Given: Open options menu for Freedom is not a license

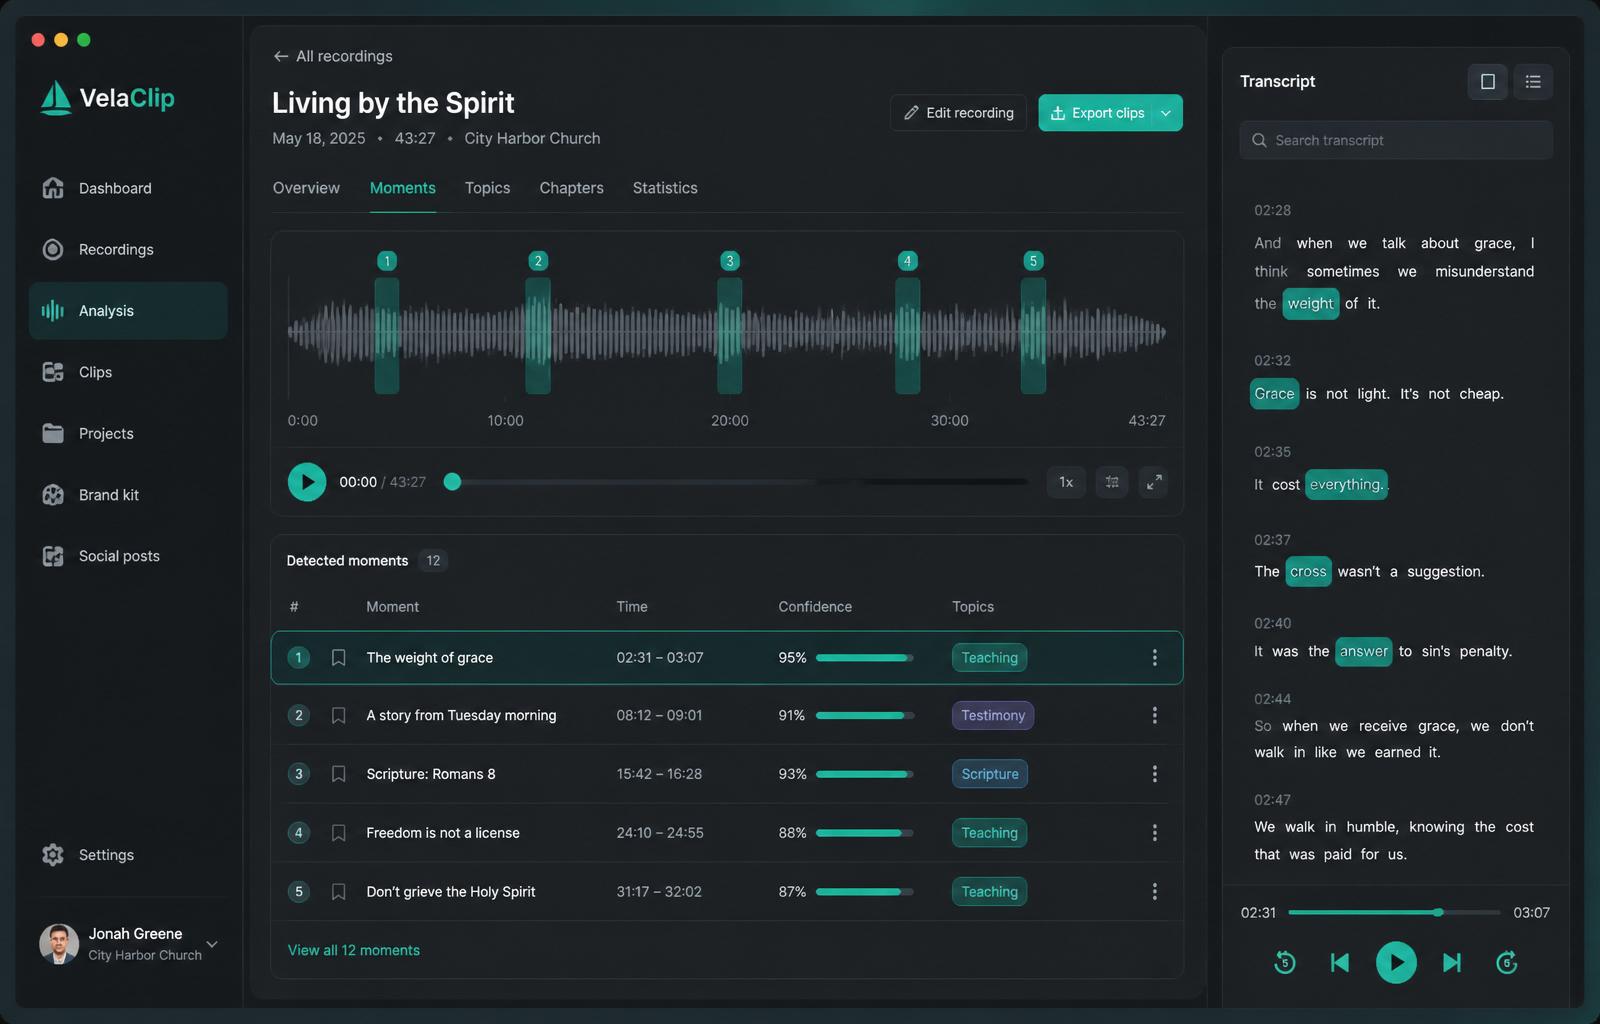Looking at the screenshot, I should 1155,833.
